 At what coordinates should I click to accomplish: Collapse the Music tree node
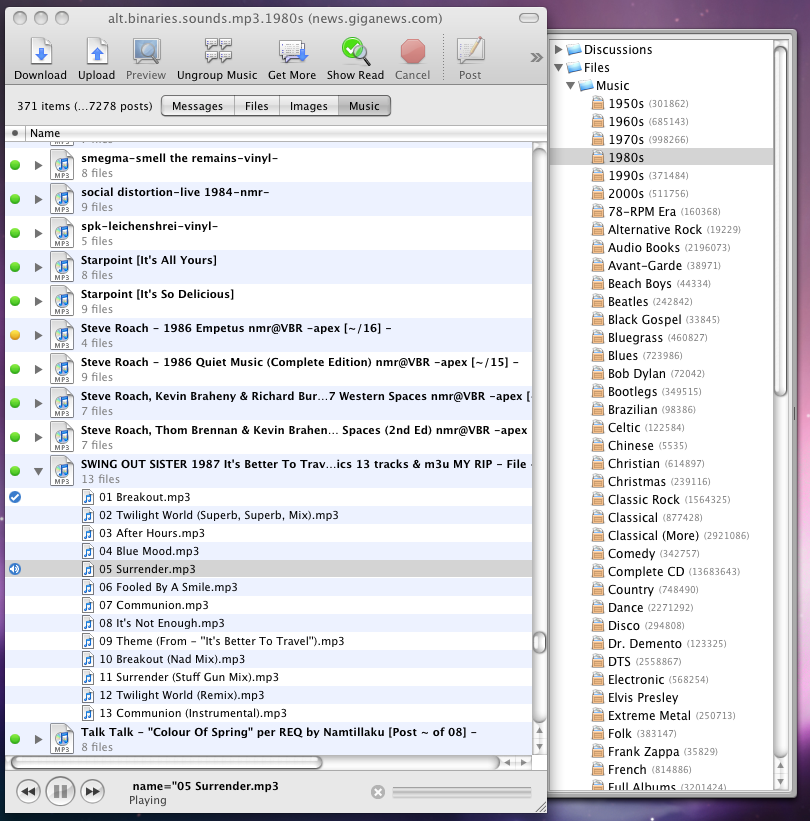(570, 85)
